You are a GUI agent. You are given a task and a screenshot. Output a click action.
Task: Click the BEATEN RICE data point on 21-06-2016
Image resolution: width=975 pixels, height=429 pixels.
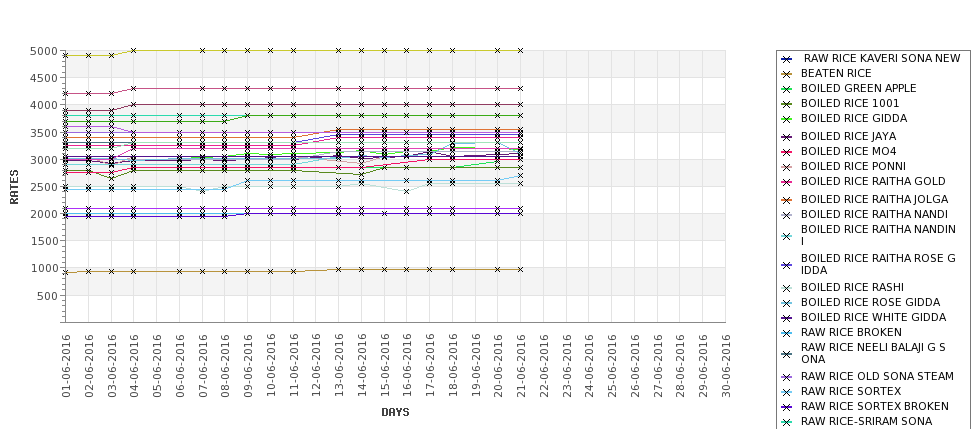[520, 269]
